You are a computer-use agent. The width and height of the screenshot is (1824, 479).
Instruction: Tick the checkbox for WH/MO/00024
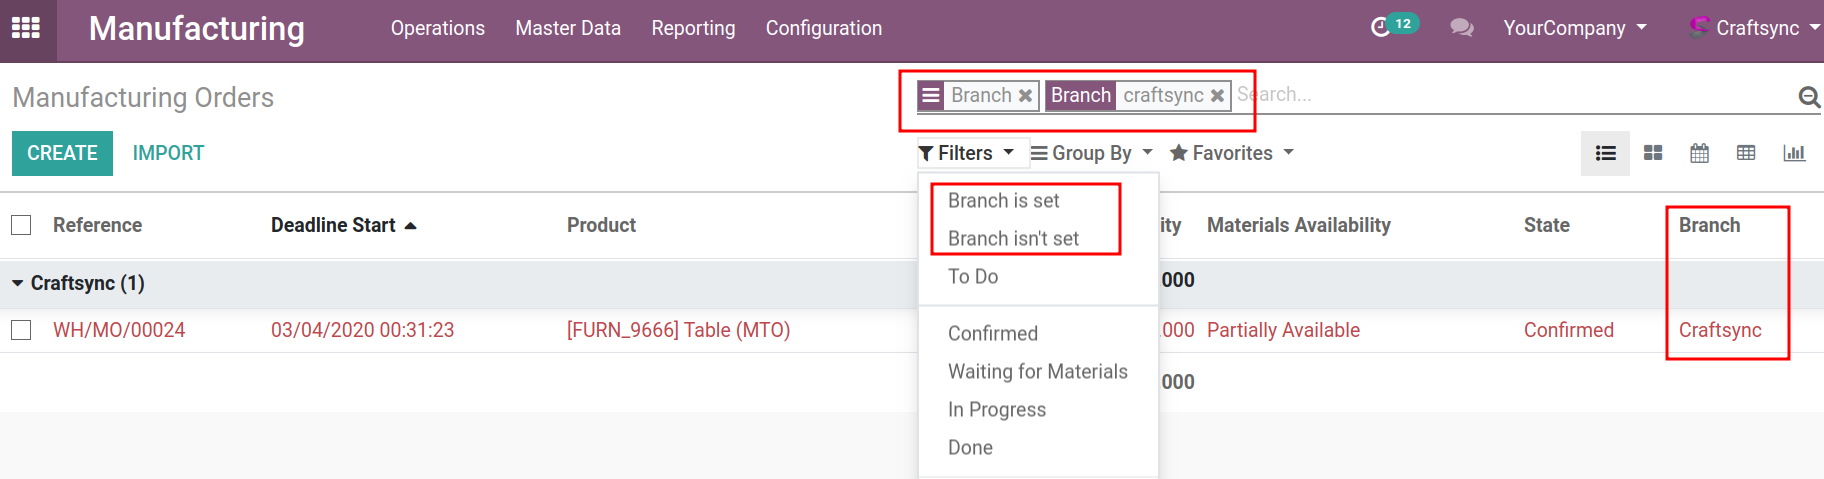[21, 330]
